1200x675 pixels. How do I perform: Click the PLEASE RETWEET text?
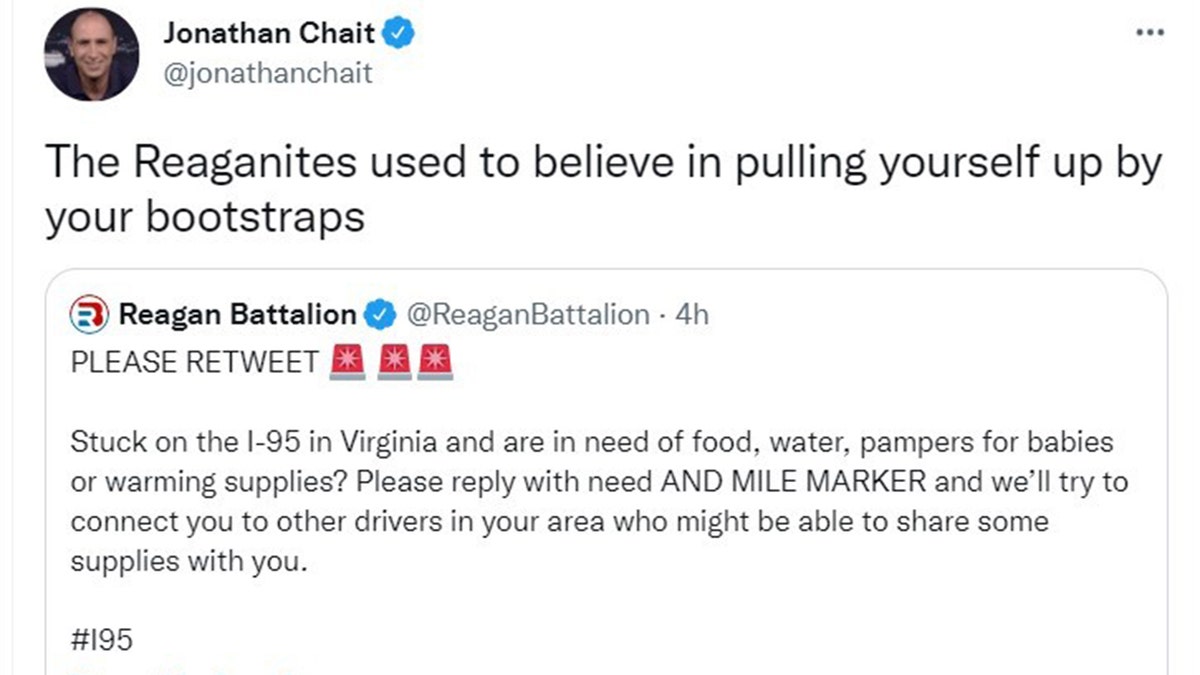point(194,362)
